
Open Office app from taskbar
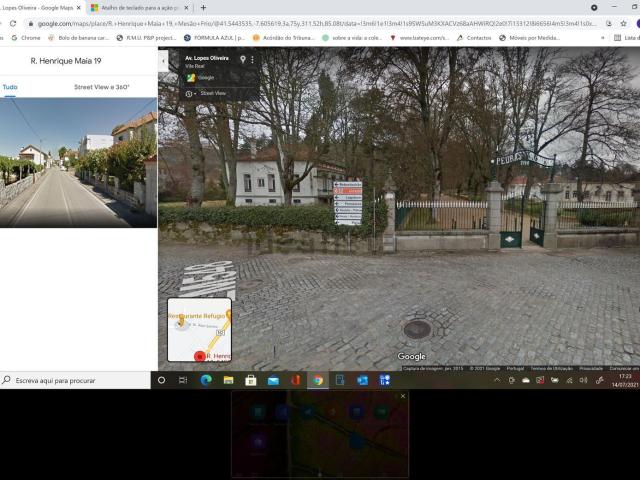click(x=296, y=380)
